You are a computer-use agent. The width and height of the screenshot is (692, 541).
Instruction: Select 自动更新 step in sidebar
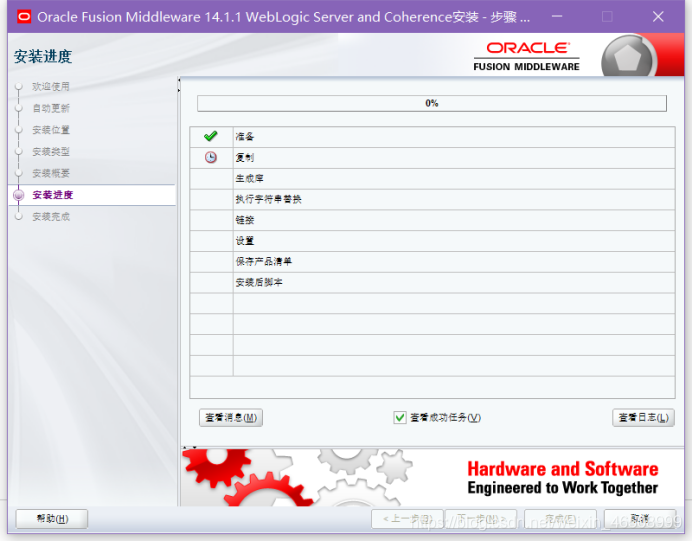[51, 108]
